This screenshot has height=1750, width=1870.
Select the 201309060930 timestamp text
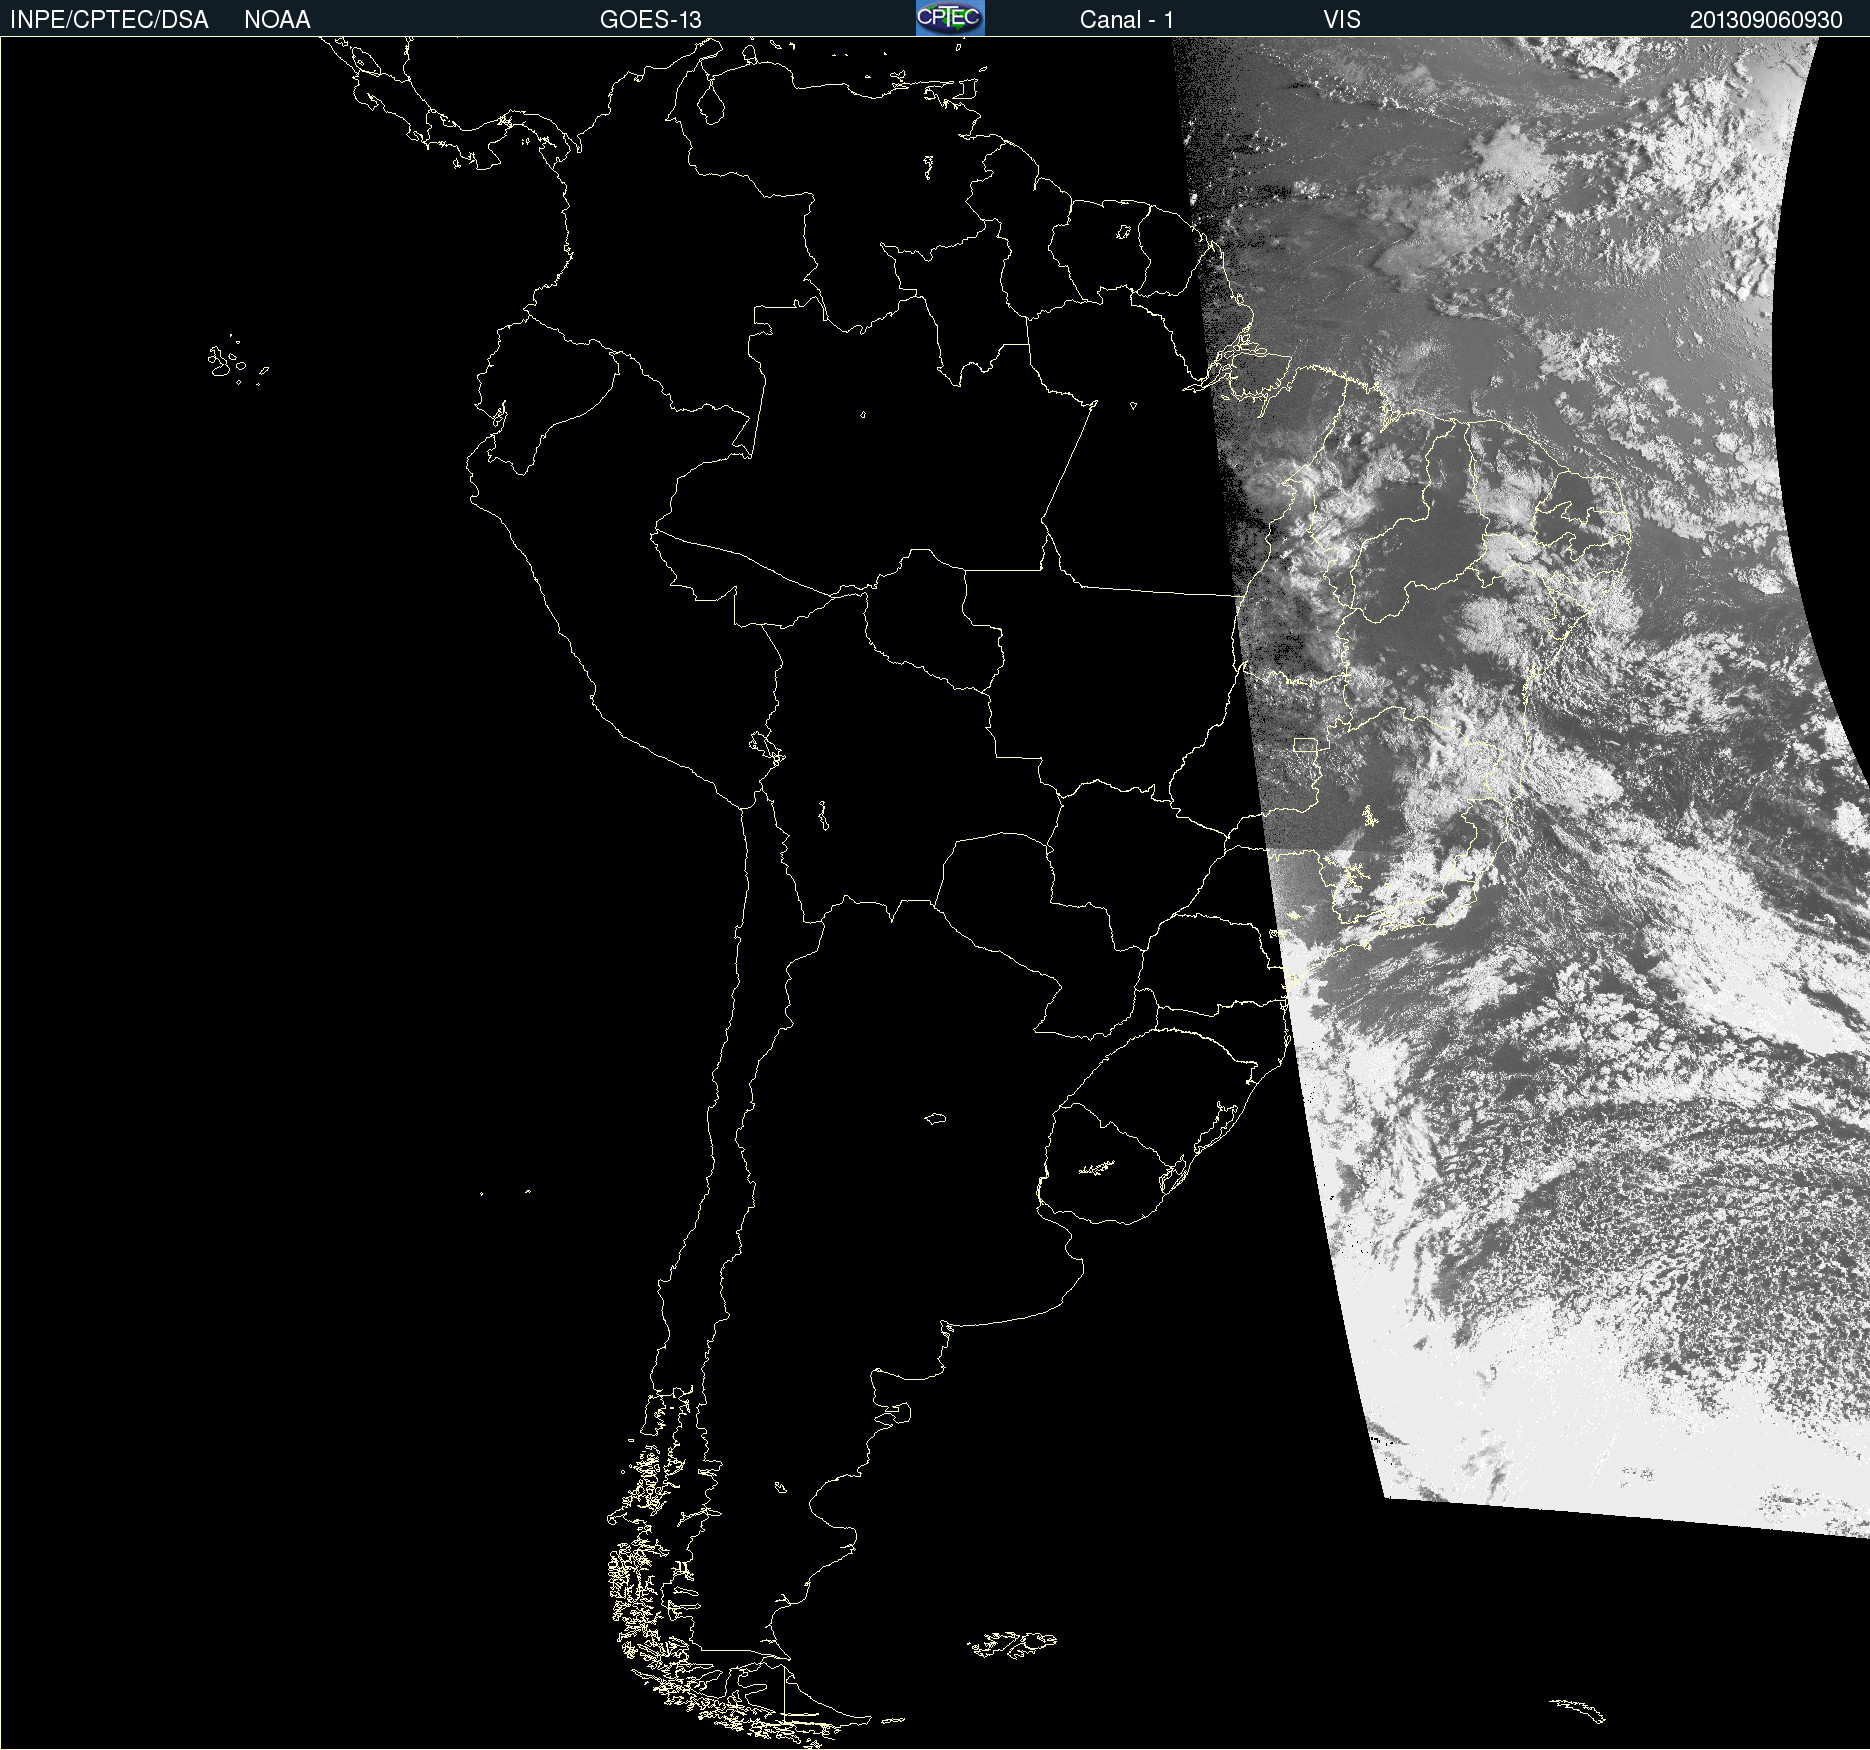(1766, 20)
